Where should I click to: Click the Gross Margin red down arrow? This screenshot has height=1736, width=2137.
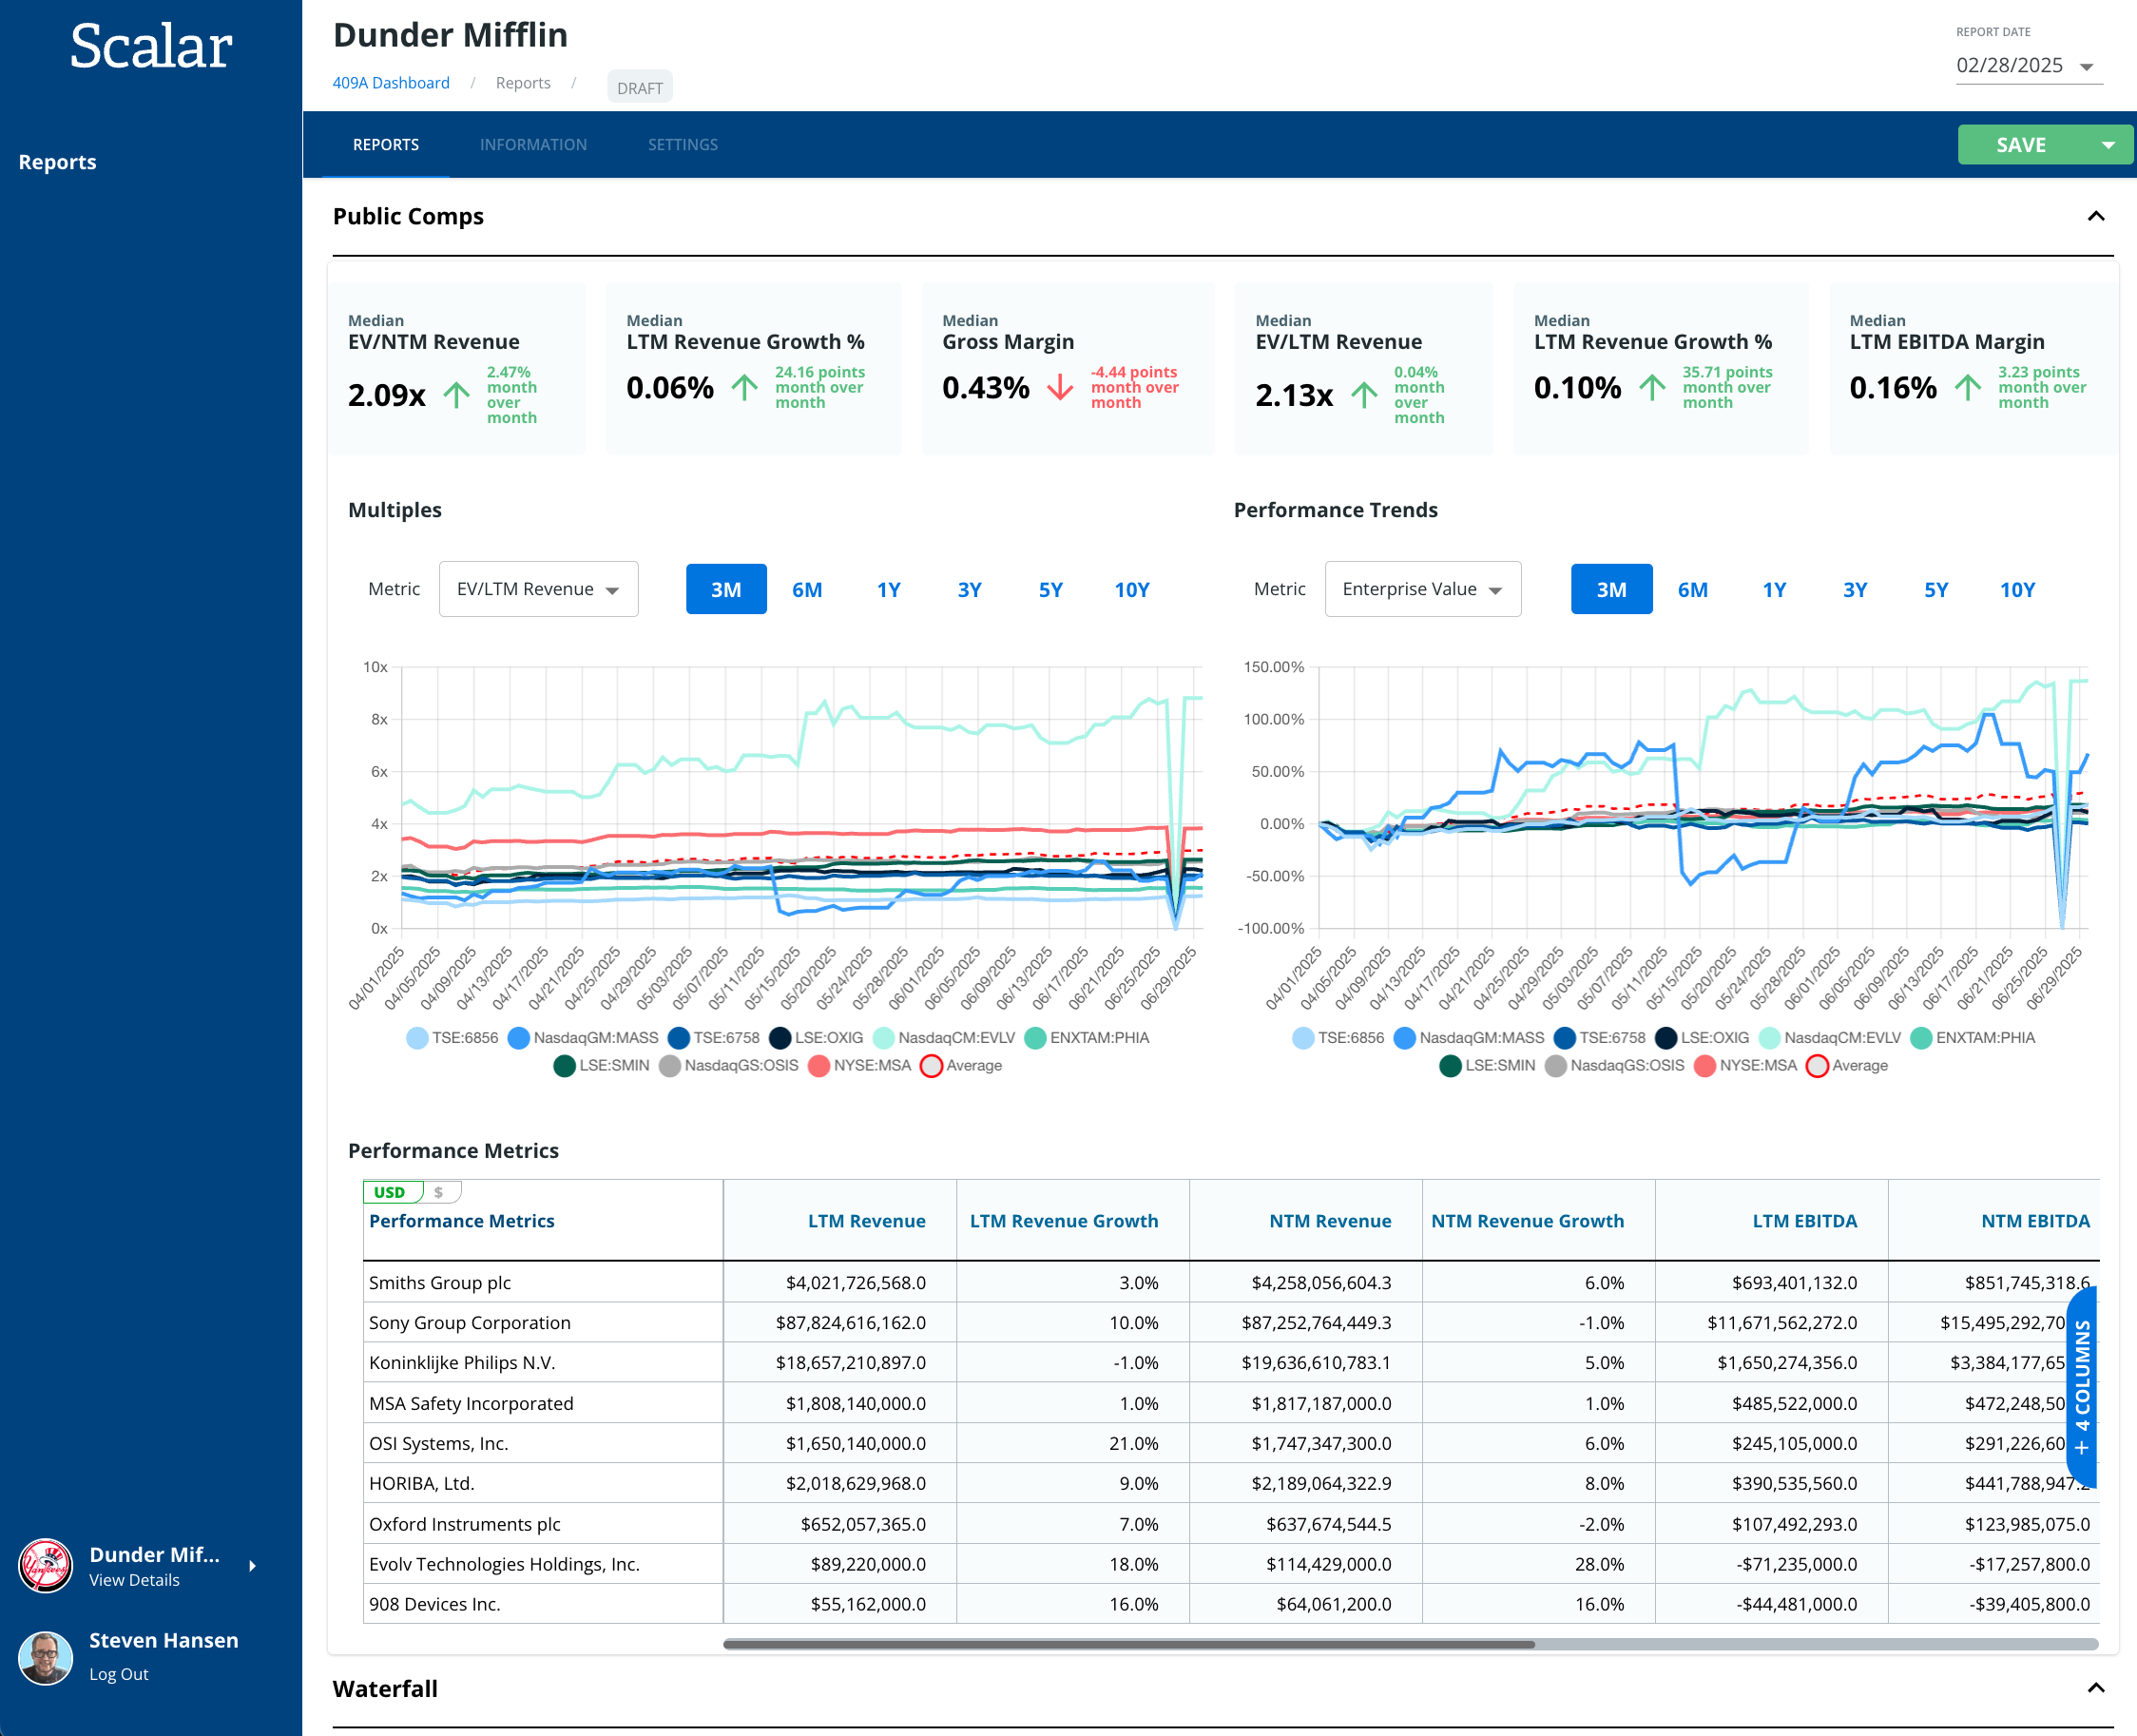(1060, 387)
